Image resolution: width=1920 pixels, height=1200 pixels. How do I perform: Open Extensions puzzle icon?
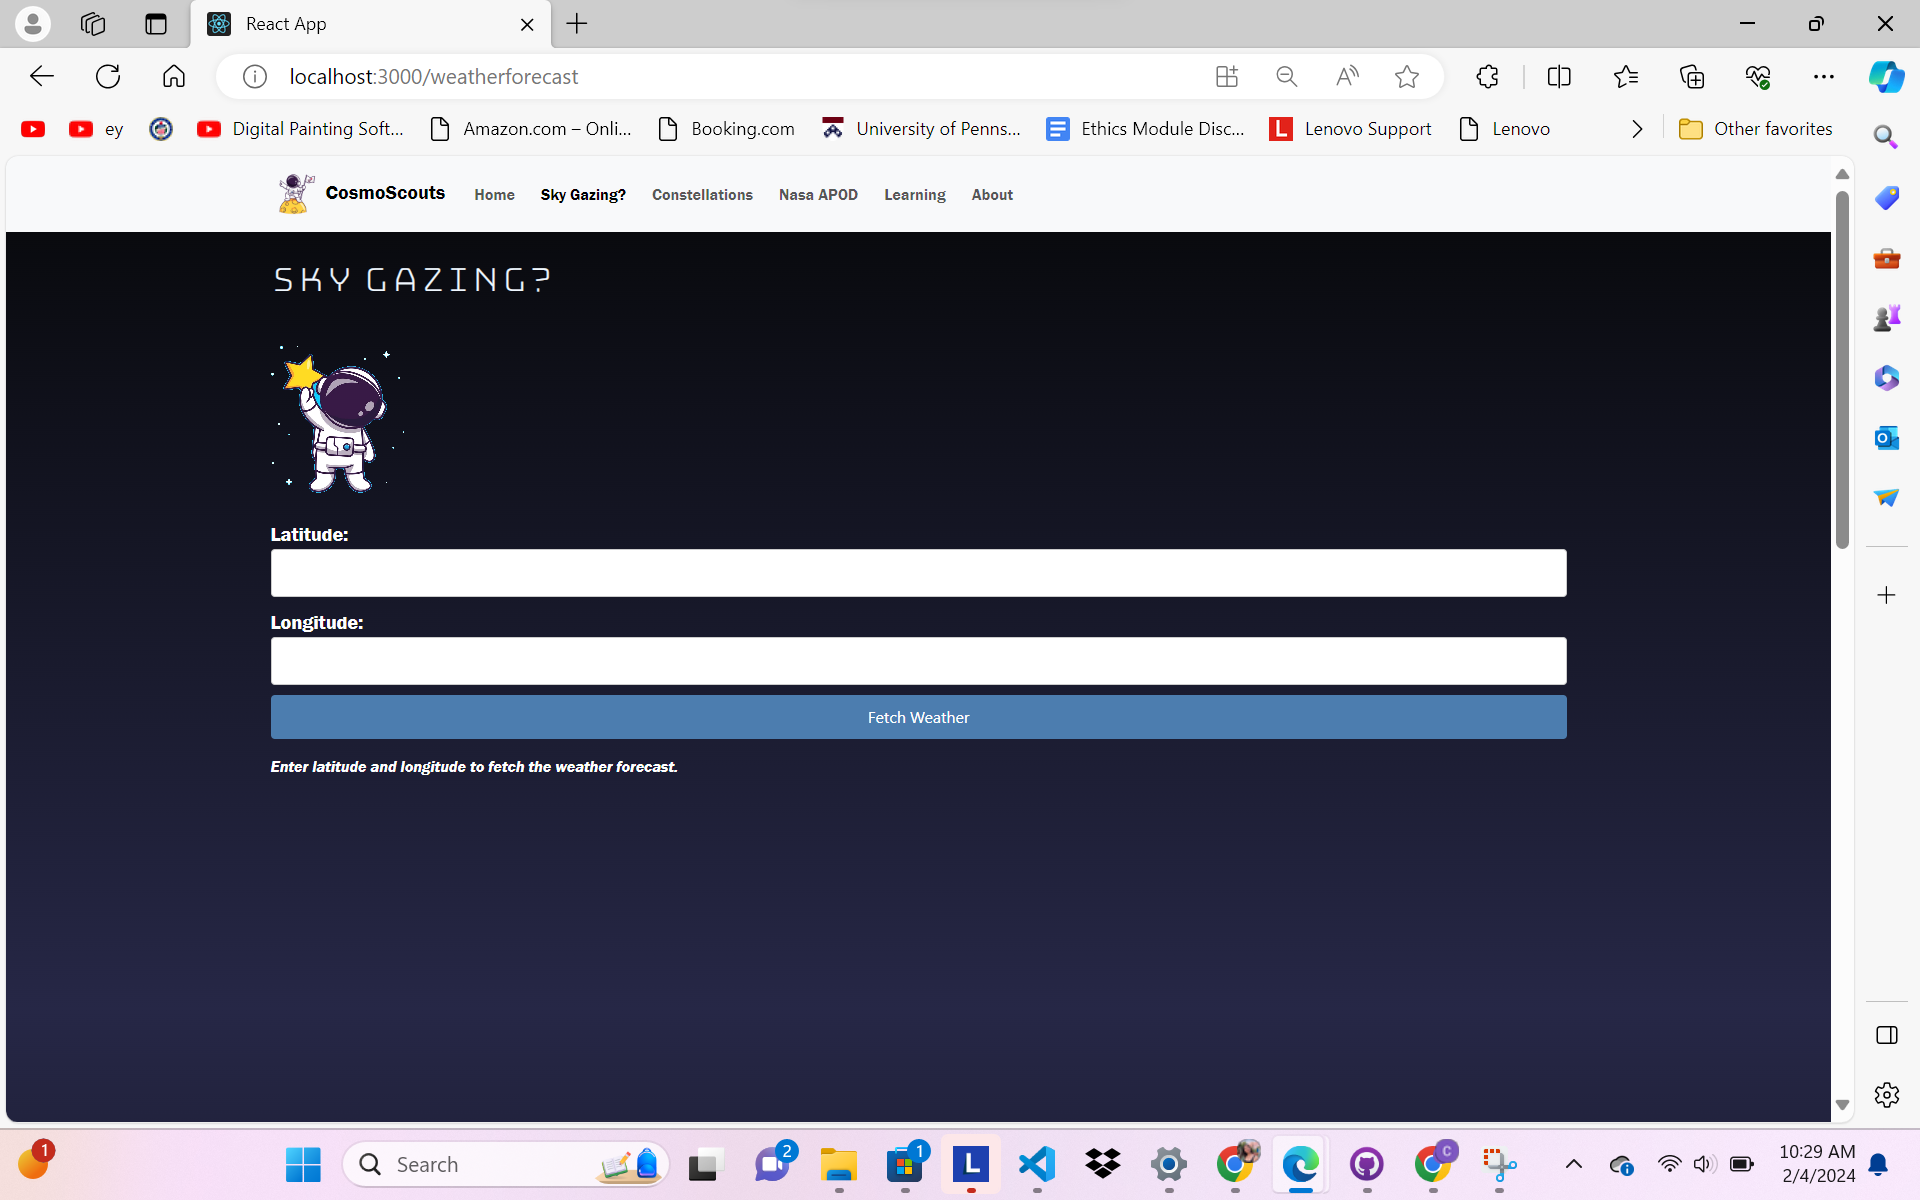point(1487,76)
